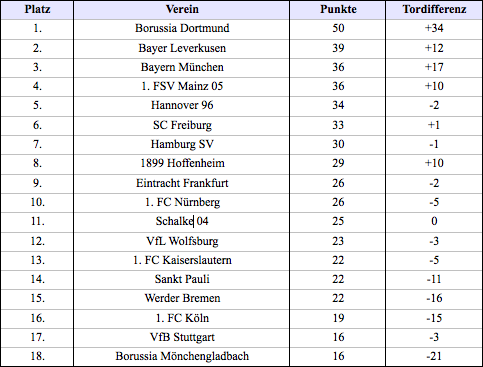This screenshot has height=367, width=483.
Task: Click Dortmund's 50 points value
Action: point(338,28)
